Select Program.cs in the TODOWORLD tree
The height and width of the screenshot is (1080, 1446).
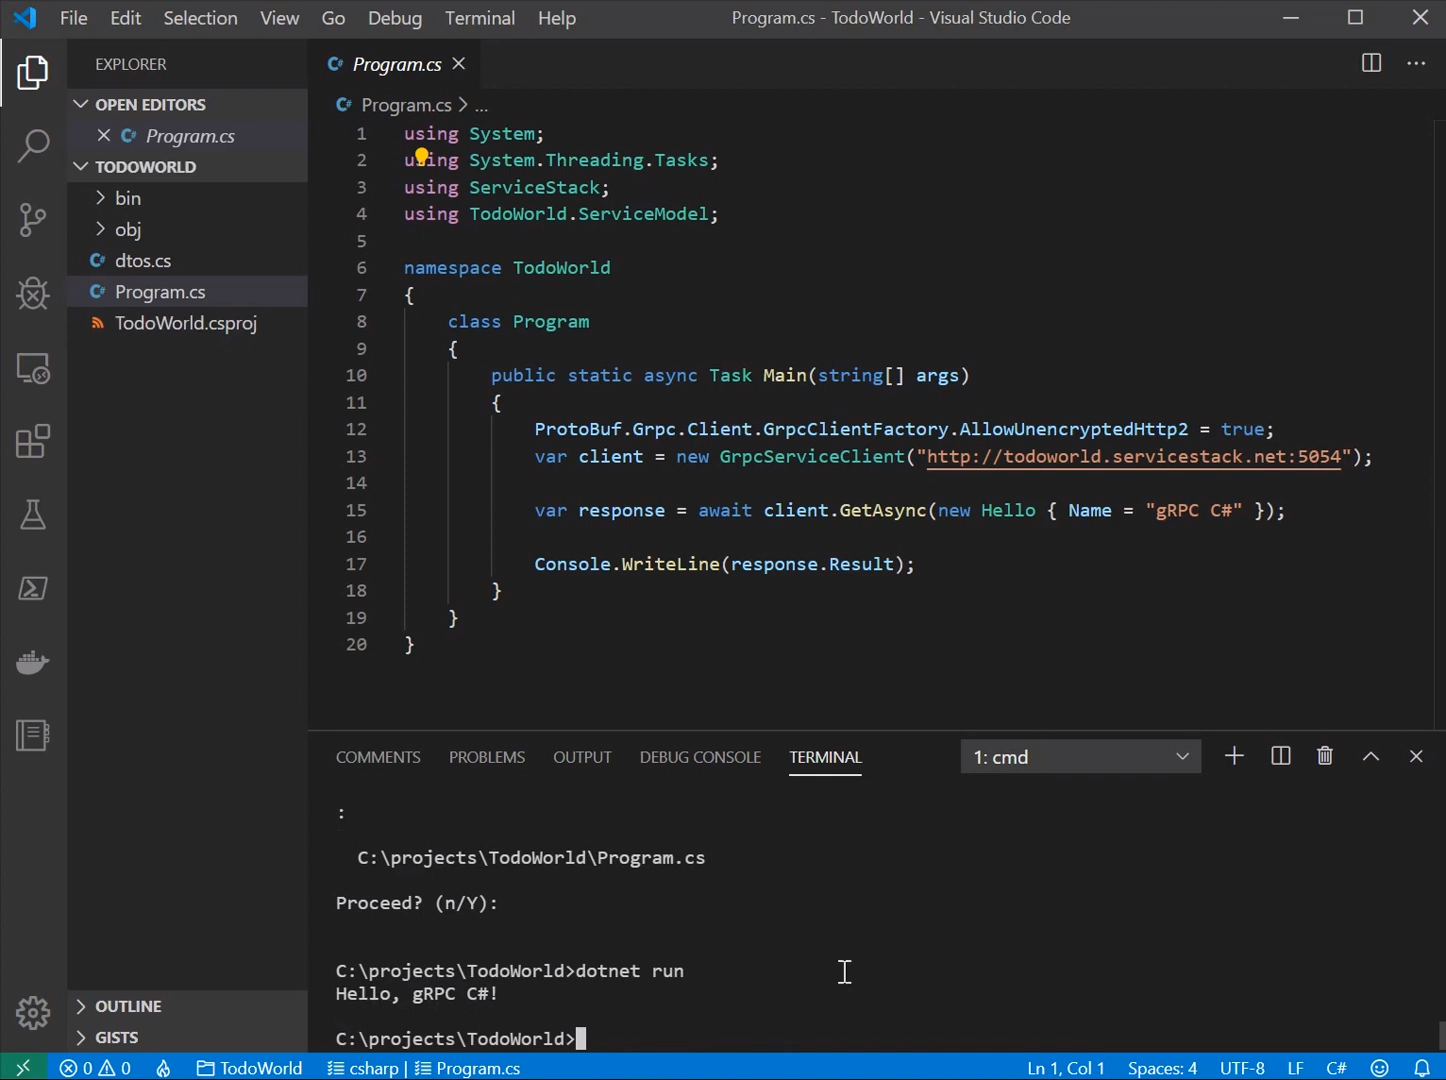[x=188, y=292]
